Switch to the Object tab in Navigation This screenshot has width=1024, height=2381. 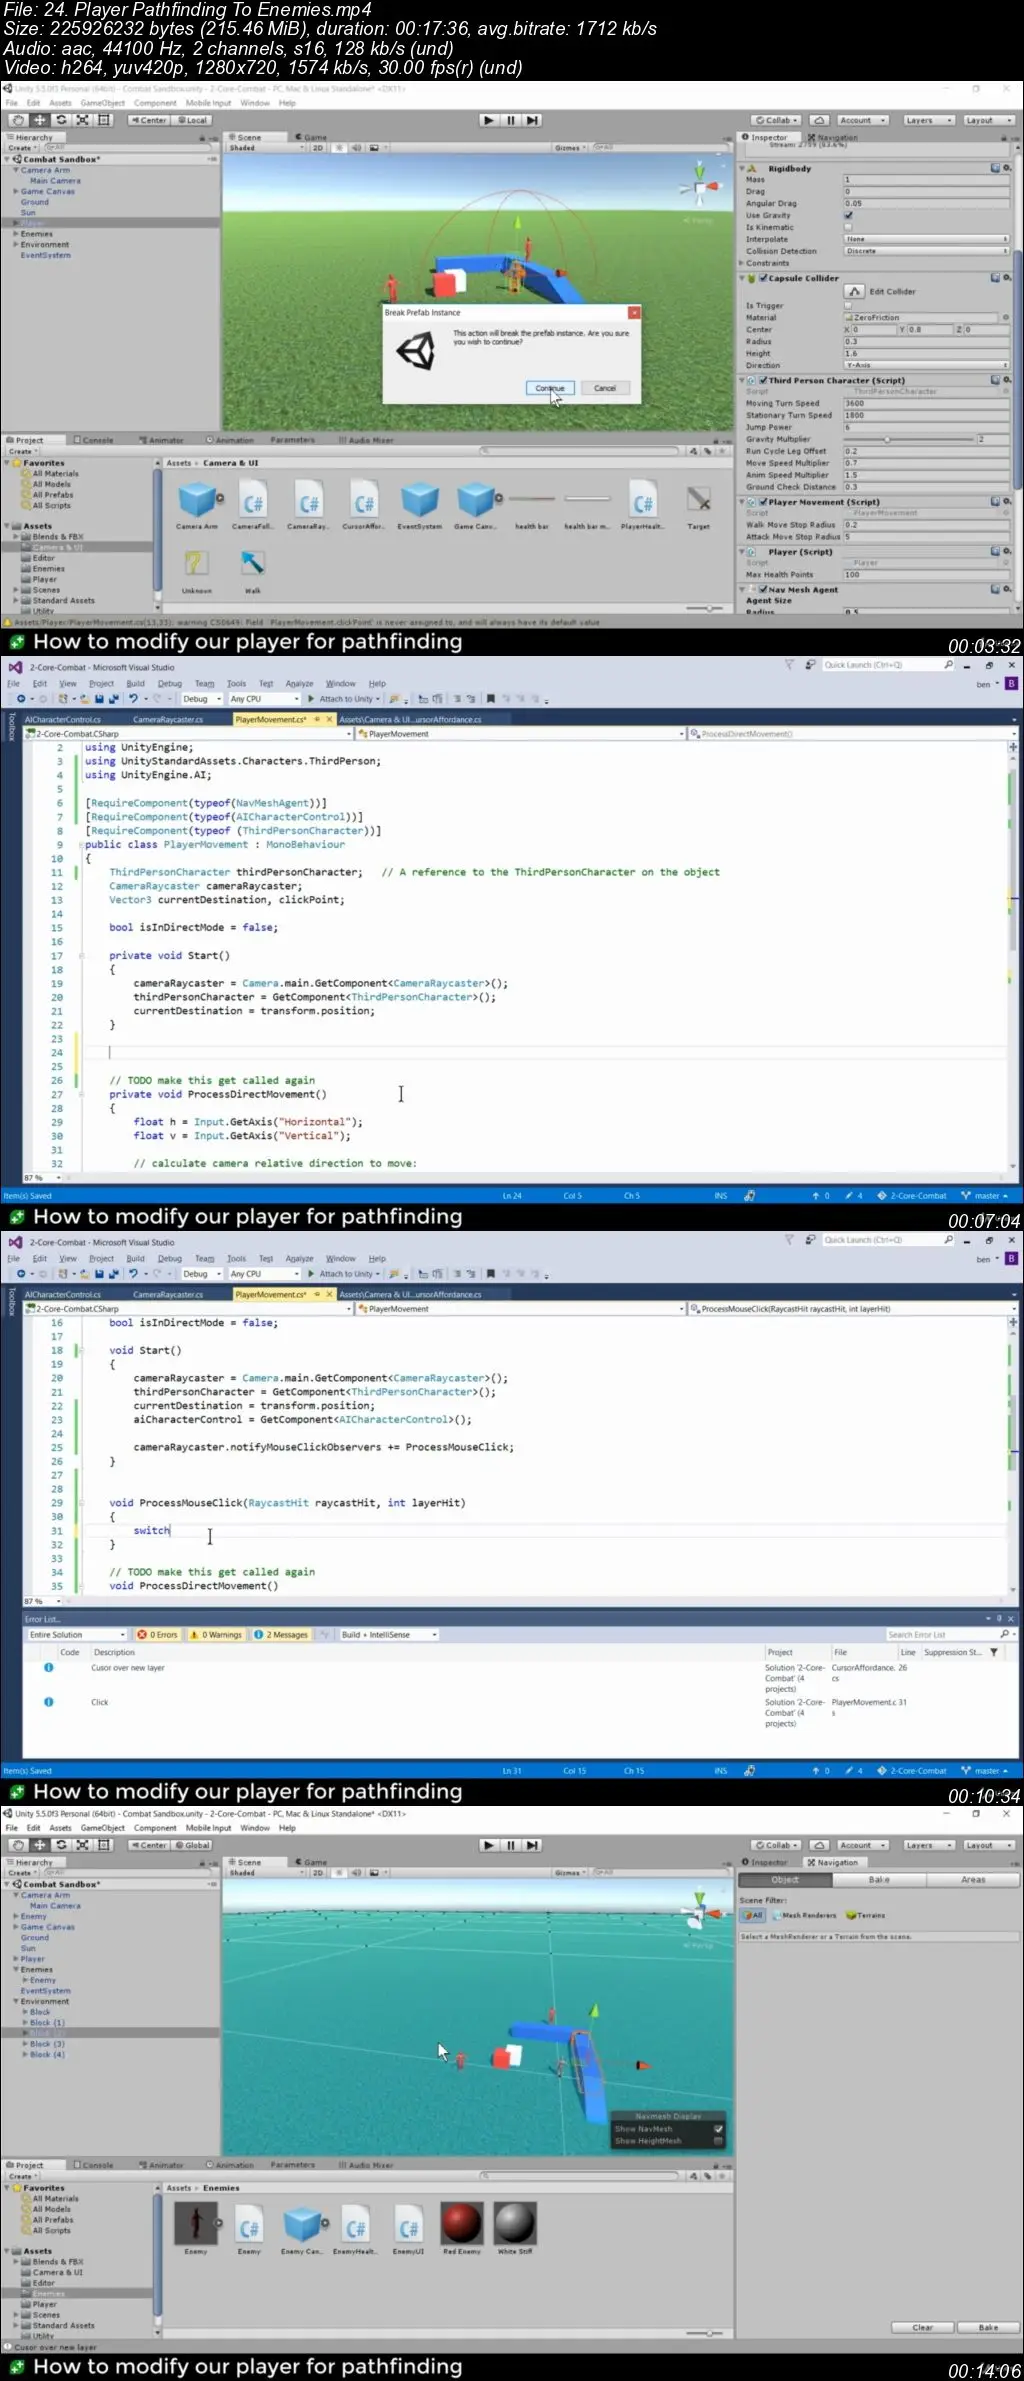(x=785, y=1880)
